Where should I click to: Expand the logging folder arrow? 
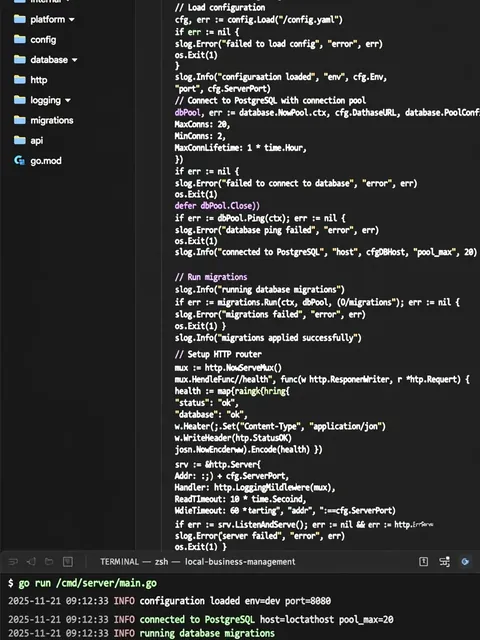tap(68, 100)
